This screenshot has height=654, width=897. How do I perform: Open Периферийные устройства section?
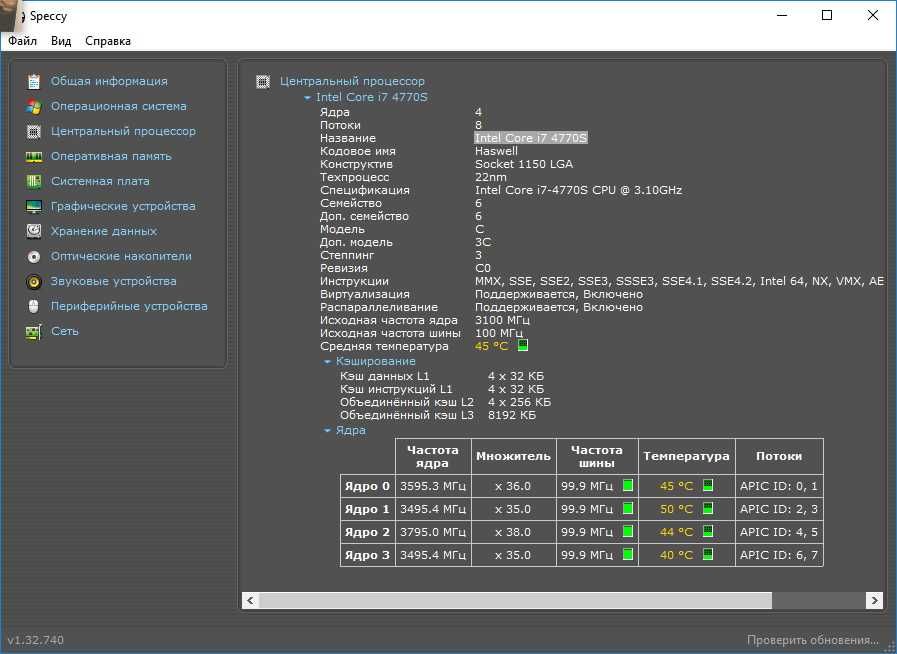(x=129, y=306)
